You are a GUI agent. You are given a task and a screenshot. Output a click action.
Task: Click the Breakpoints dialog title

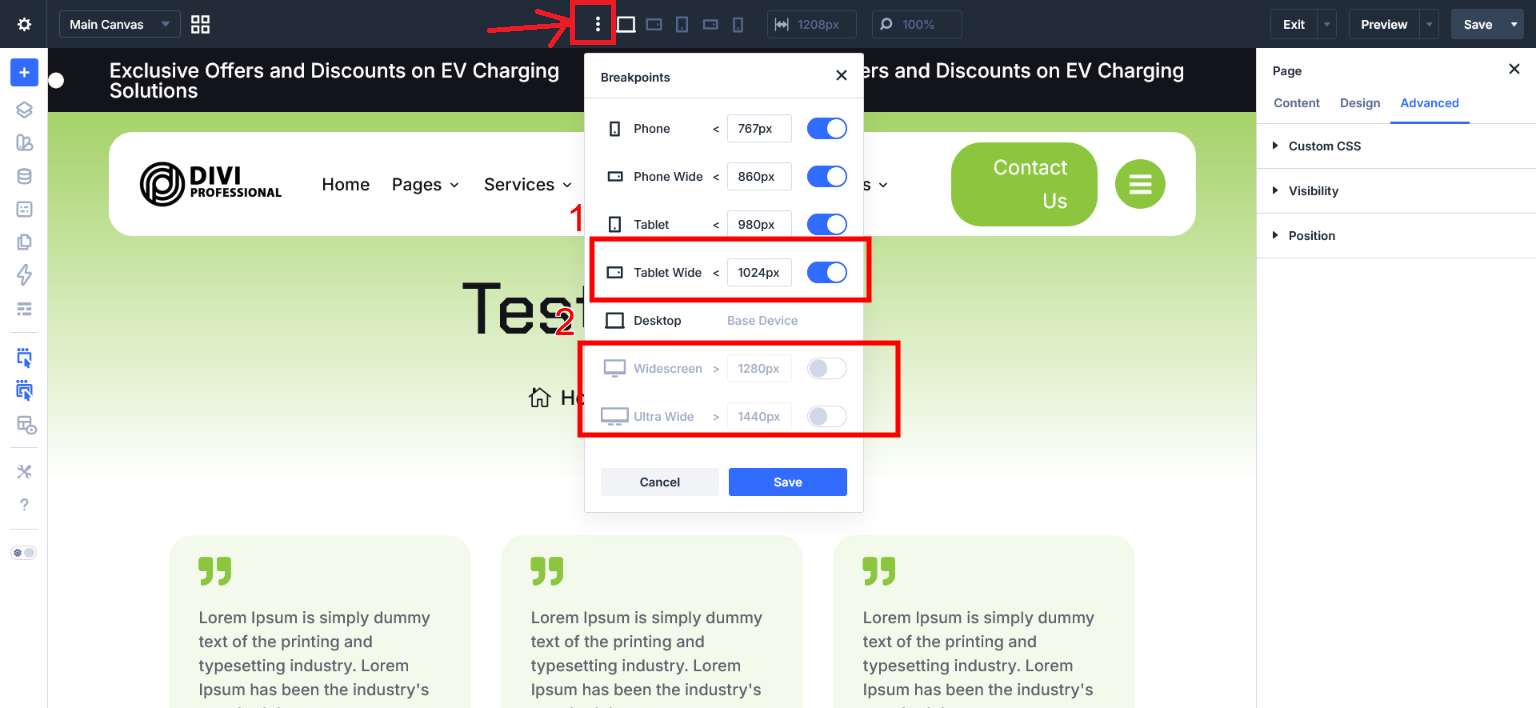[x=635, y=77]
